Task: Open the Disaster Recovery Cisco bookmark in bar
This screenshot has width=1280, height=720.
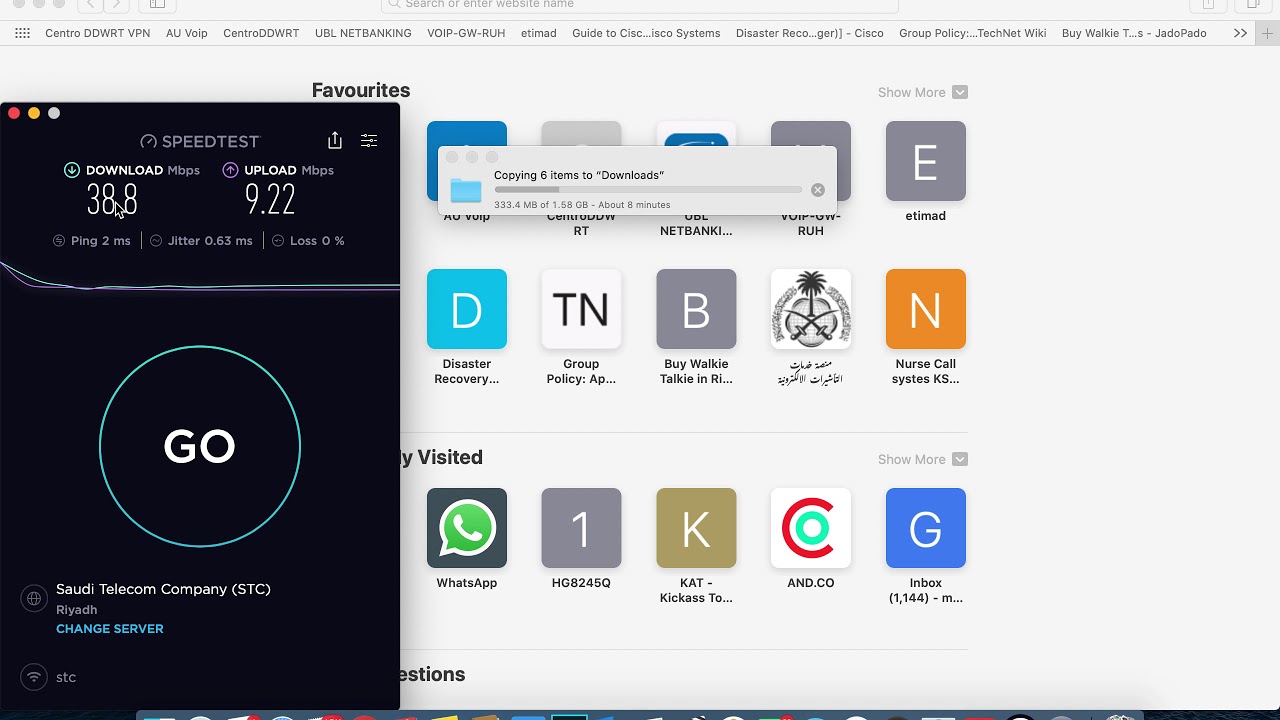Action: point(810,33)
